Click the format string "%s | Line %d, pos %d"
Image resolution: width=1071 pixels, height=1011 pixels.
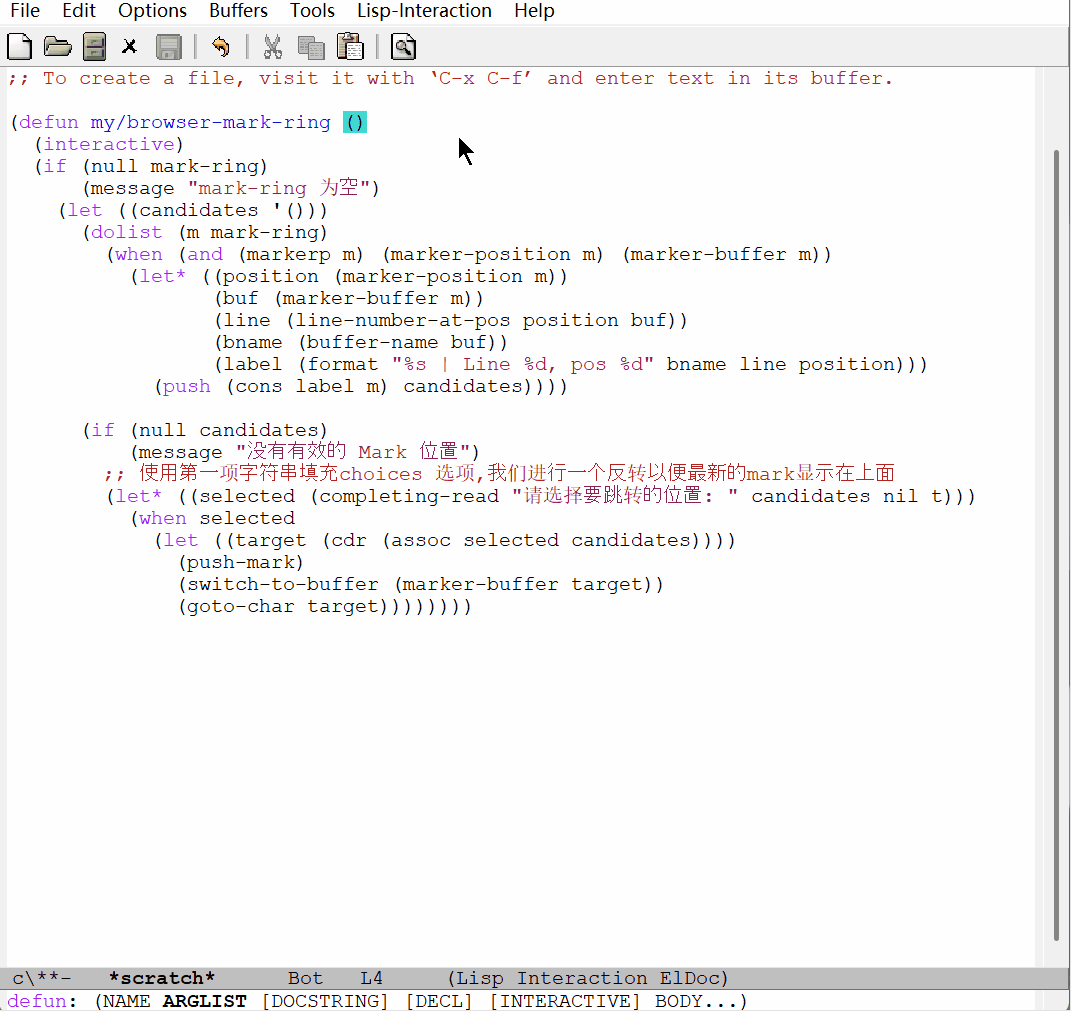[523, 364]
